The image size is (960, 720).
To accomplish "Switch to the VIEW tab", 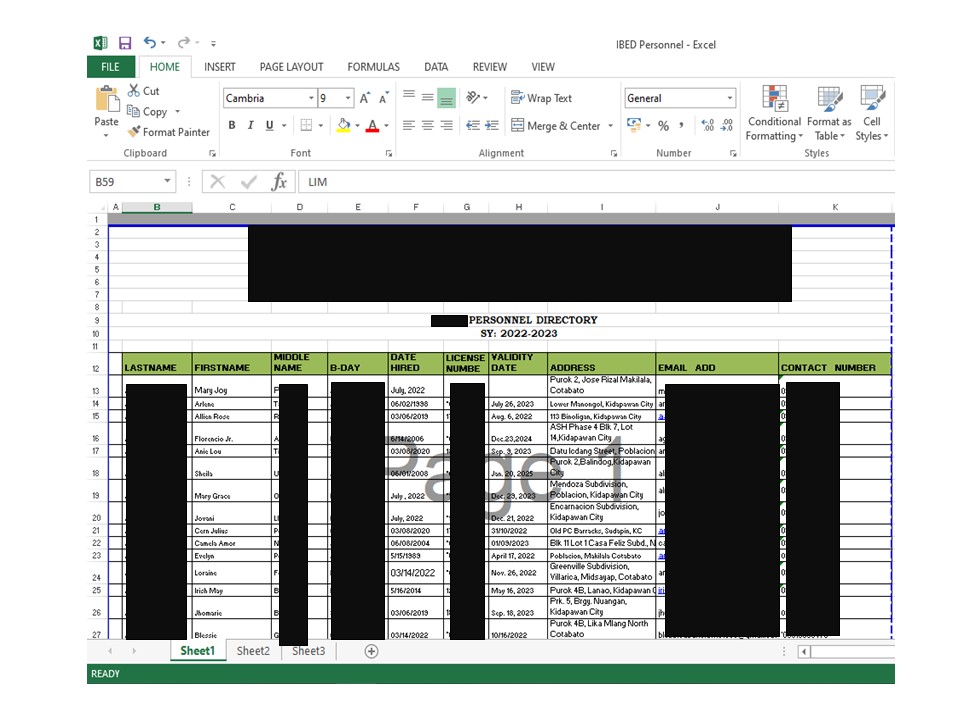I will click(543, 67).
